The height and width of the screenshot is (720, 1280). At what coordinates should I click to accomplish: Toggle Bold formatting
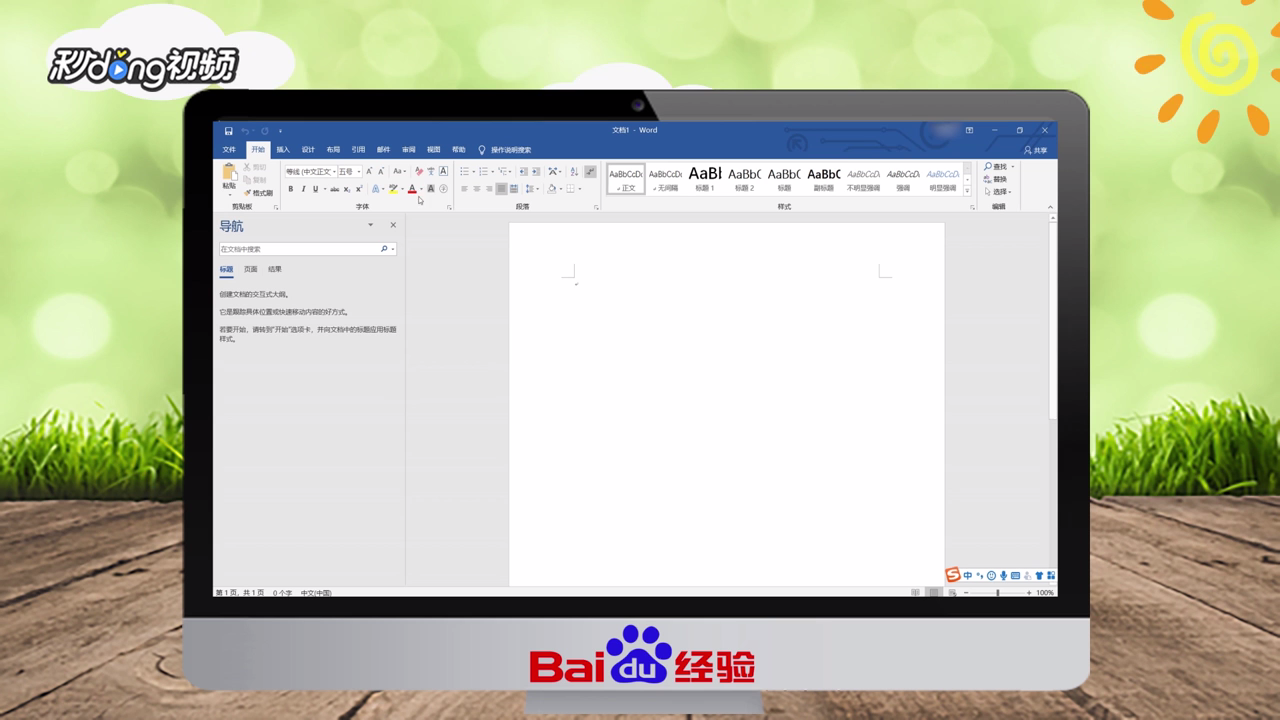click(291, 189)
